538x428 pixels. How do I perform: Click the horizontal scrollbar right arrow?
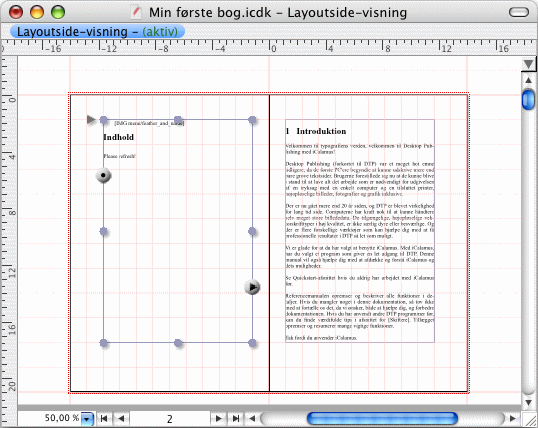pyautogui.click(x=513, y=418)
